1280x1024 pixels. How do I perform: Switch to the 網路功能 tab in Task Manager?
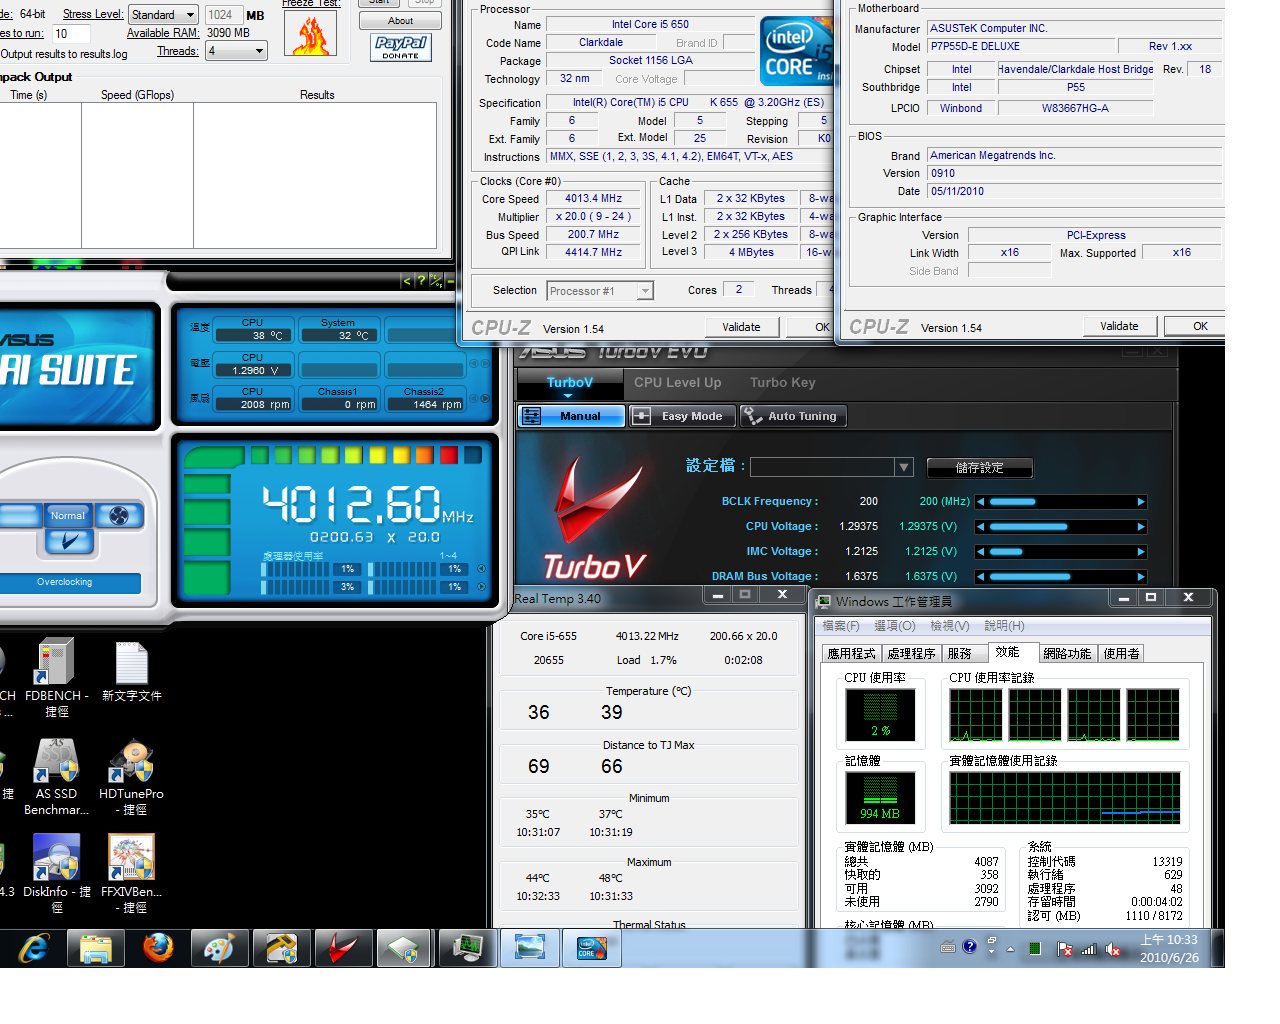pos(1067,653)
